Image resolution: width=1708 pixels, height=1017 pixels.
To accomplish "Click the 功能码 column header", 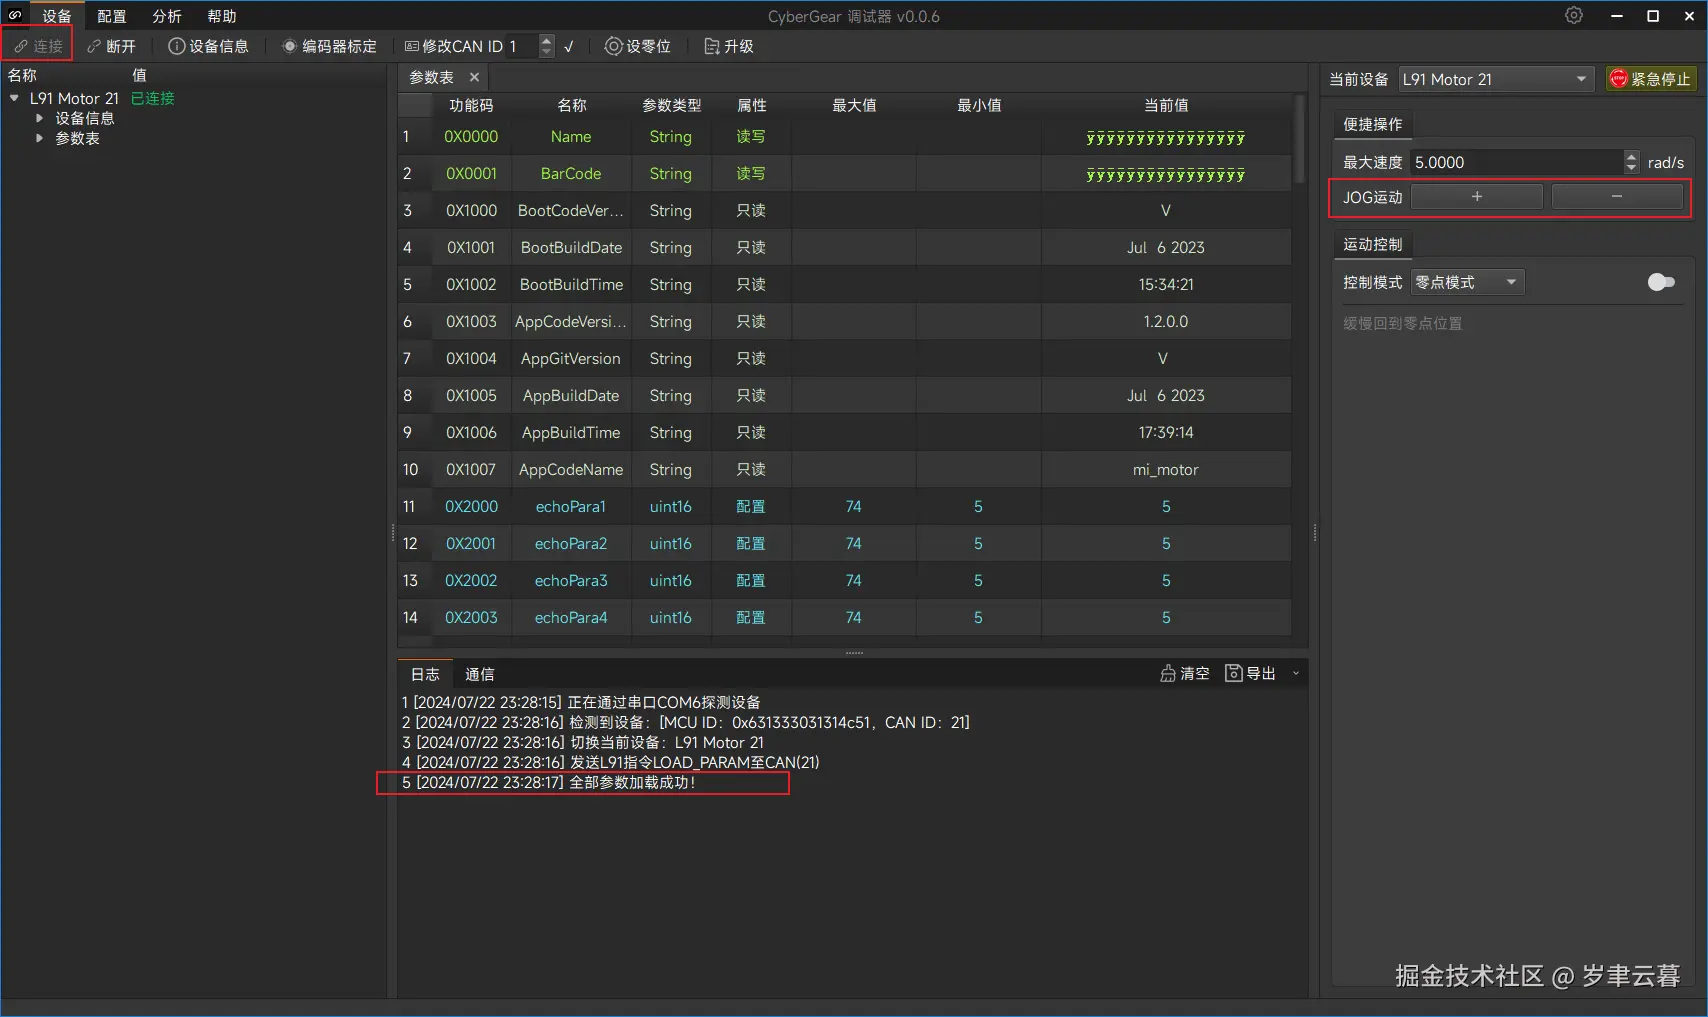I will [471, 105].
